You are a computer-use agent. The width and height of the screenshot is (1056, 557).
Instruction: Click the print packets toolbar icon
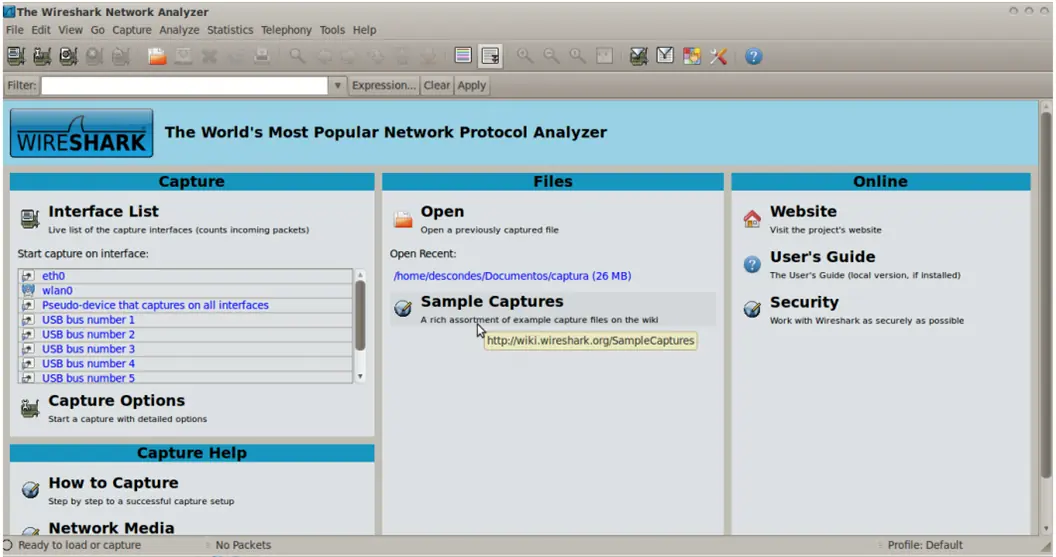tap(262, 57)
